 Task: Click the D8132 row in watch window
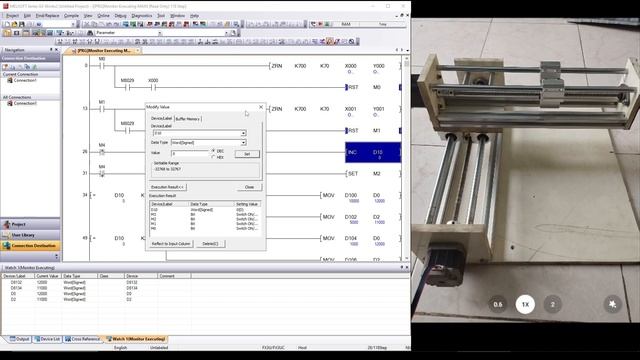click(96, 282)
